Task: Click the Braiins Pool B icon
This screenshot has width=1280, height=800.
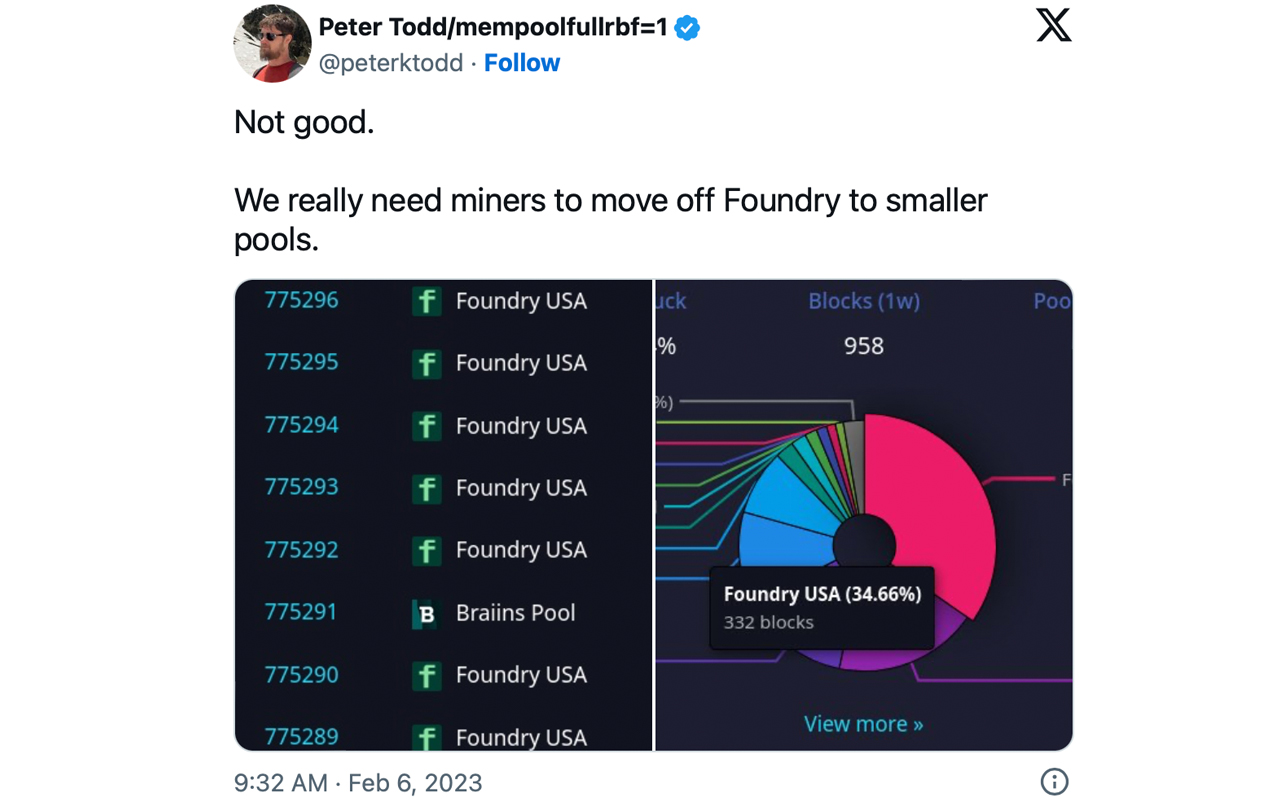Action: pyautogui.click(x=427, y=613)
